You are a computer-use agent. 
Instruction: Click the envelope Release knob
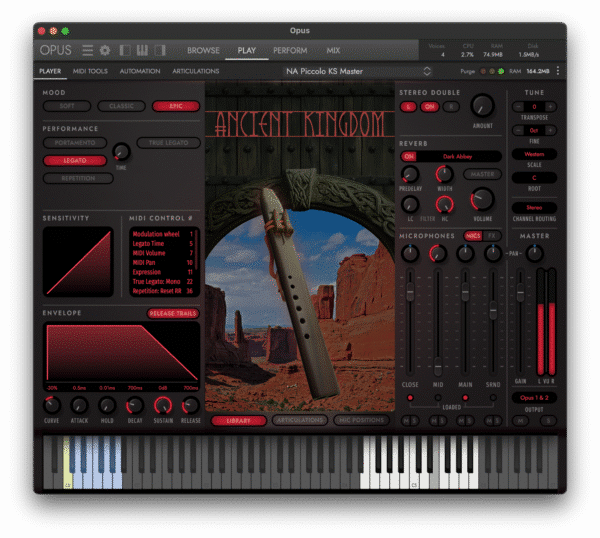point(191,406)
